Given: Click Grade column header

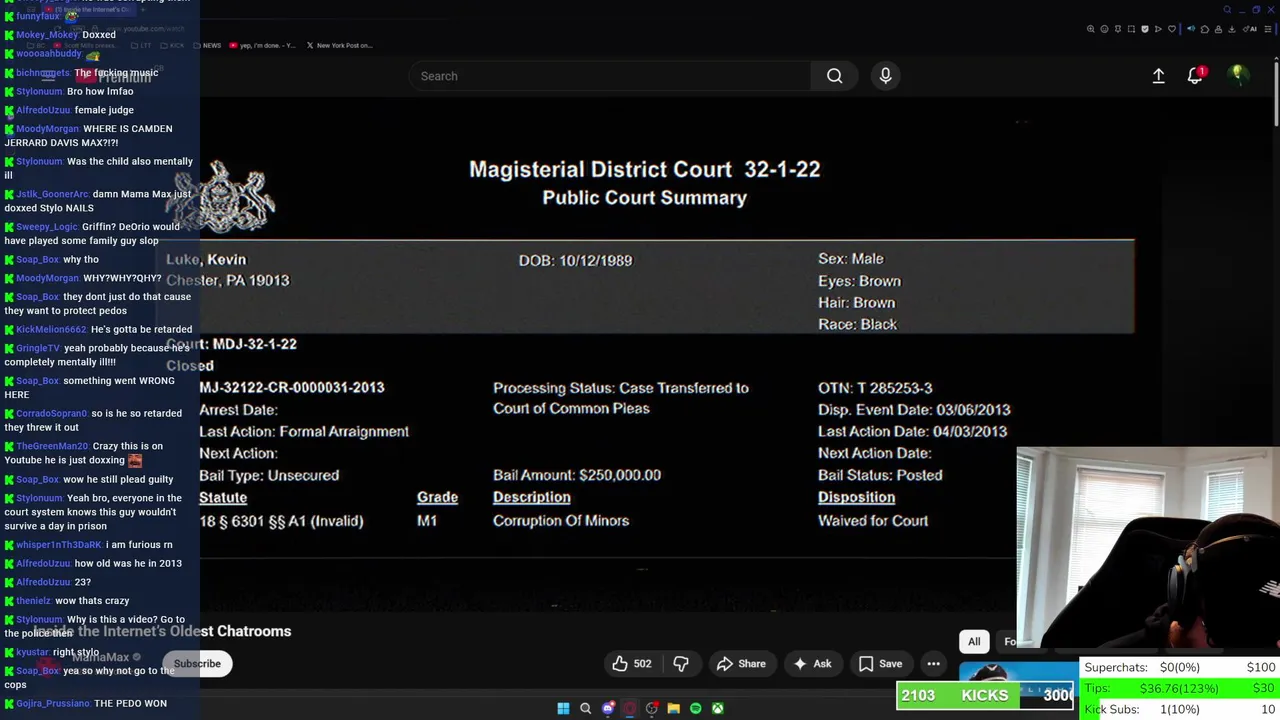Looking at the screenshot, I should (x=437, y=497).
